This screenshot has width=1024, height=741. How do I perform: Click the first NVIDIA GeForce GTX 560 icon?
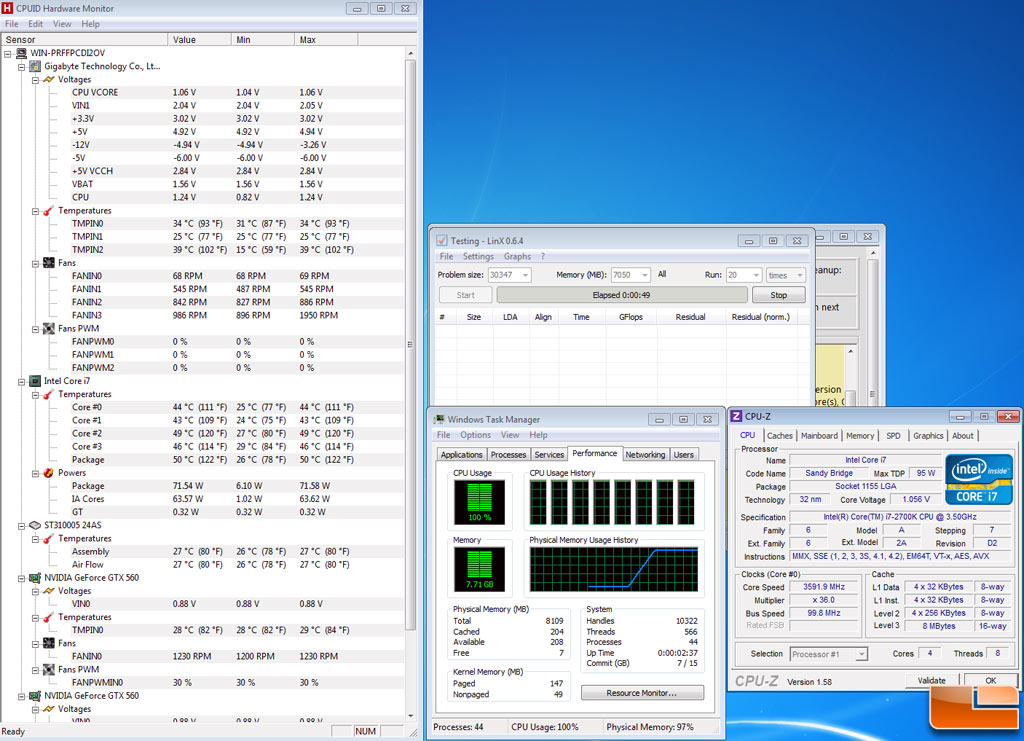(x=36, y=578)
